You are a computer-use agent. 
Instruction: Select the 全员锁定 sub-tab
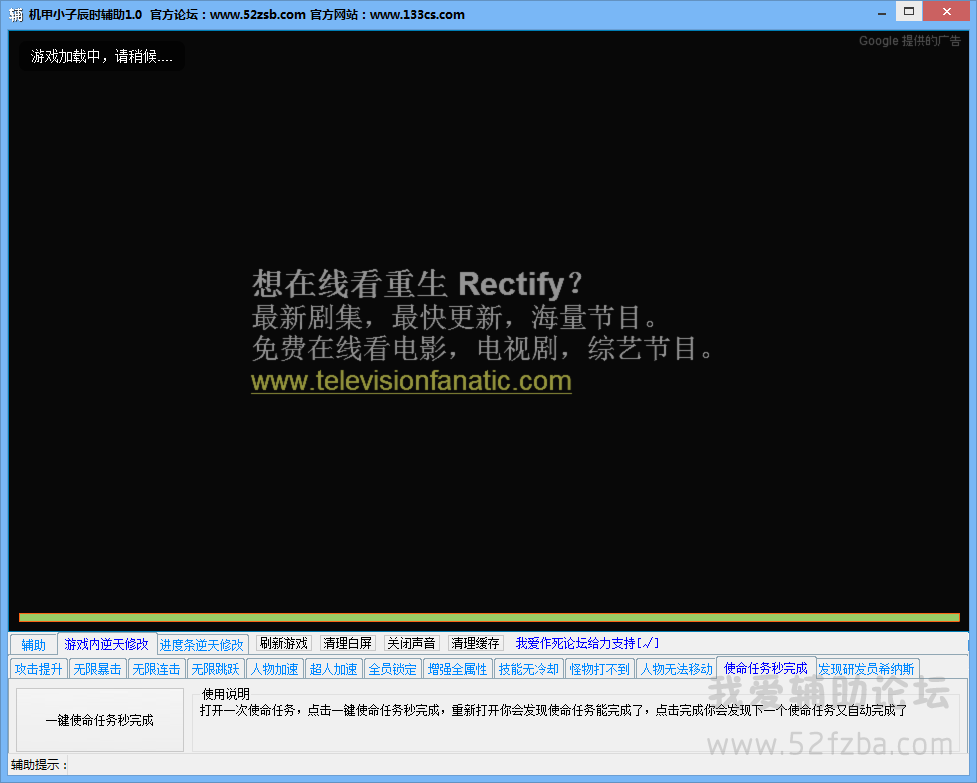[x=392, y=669]
